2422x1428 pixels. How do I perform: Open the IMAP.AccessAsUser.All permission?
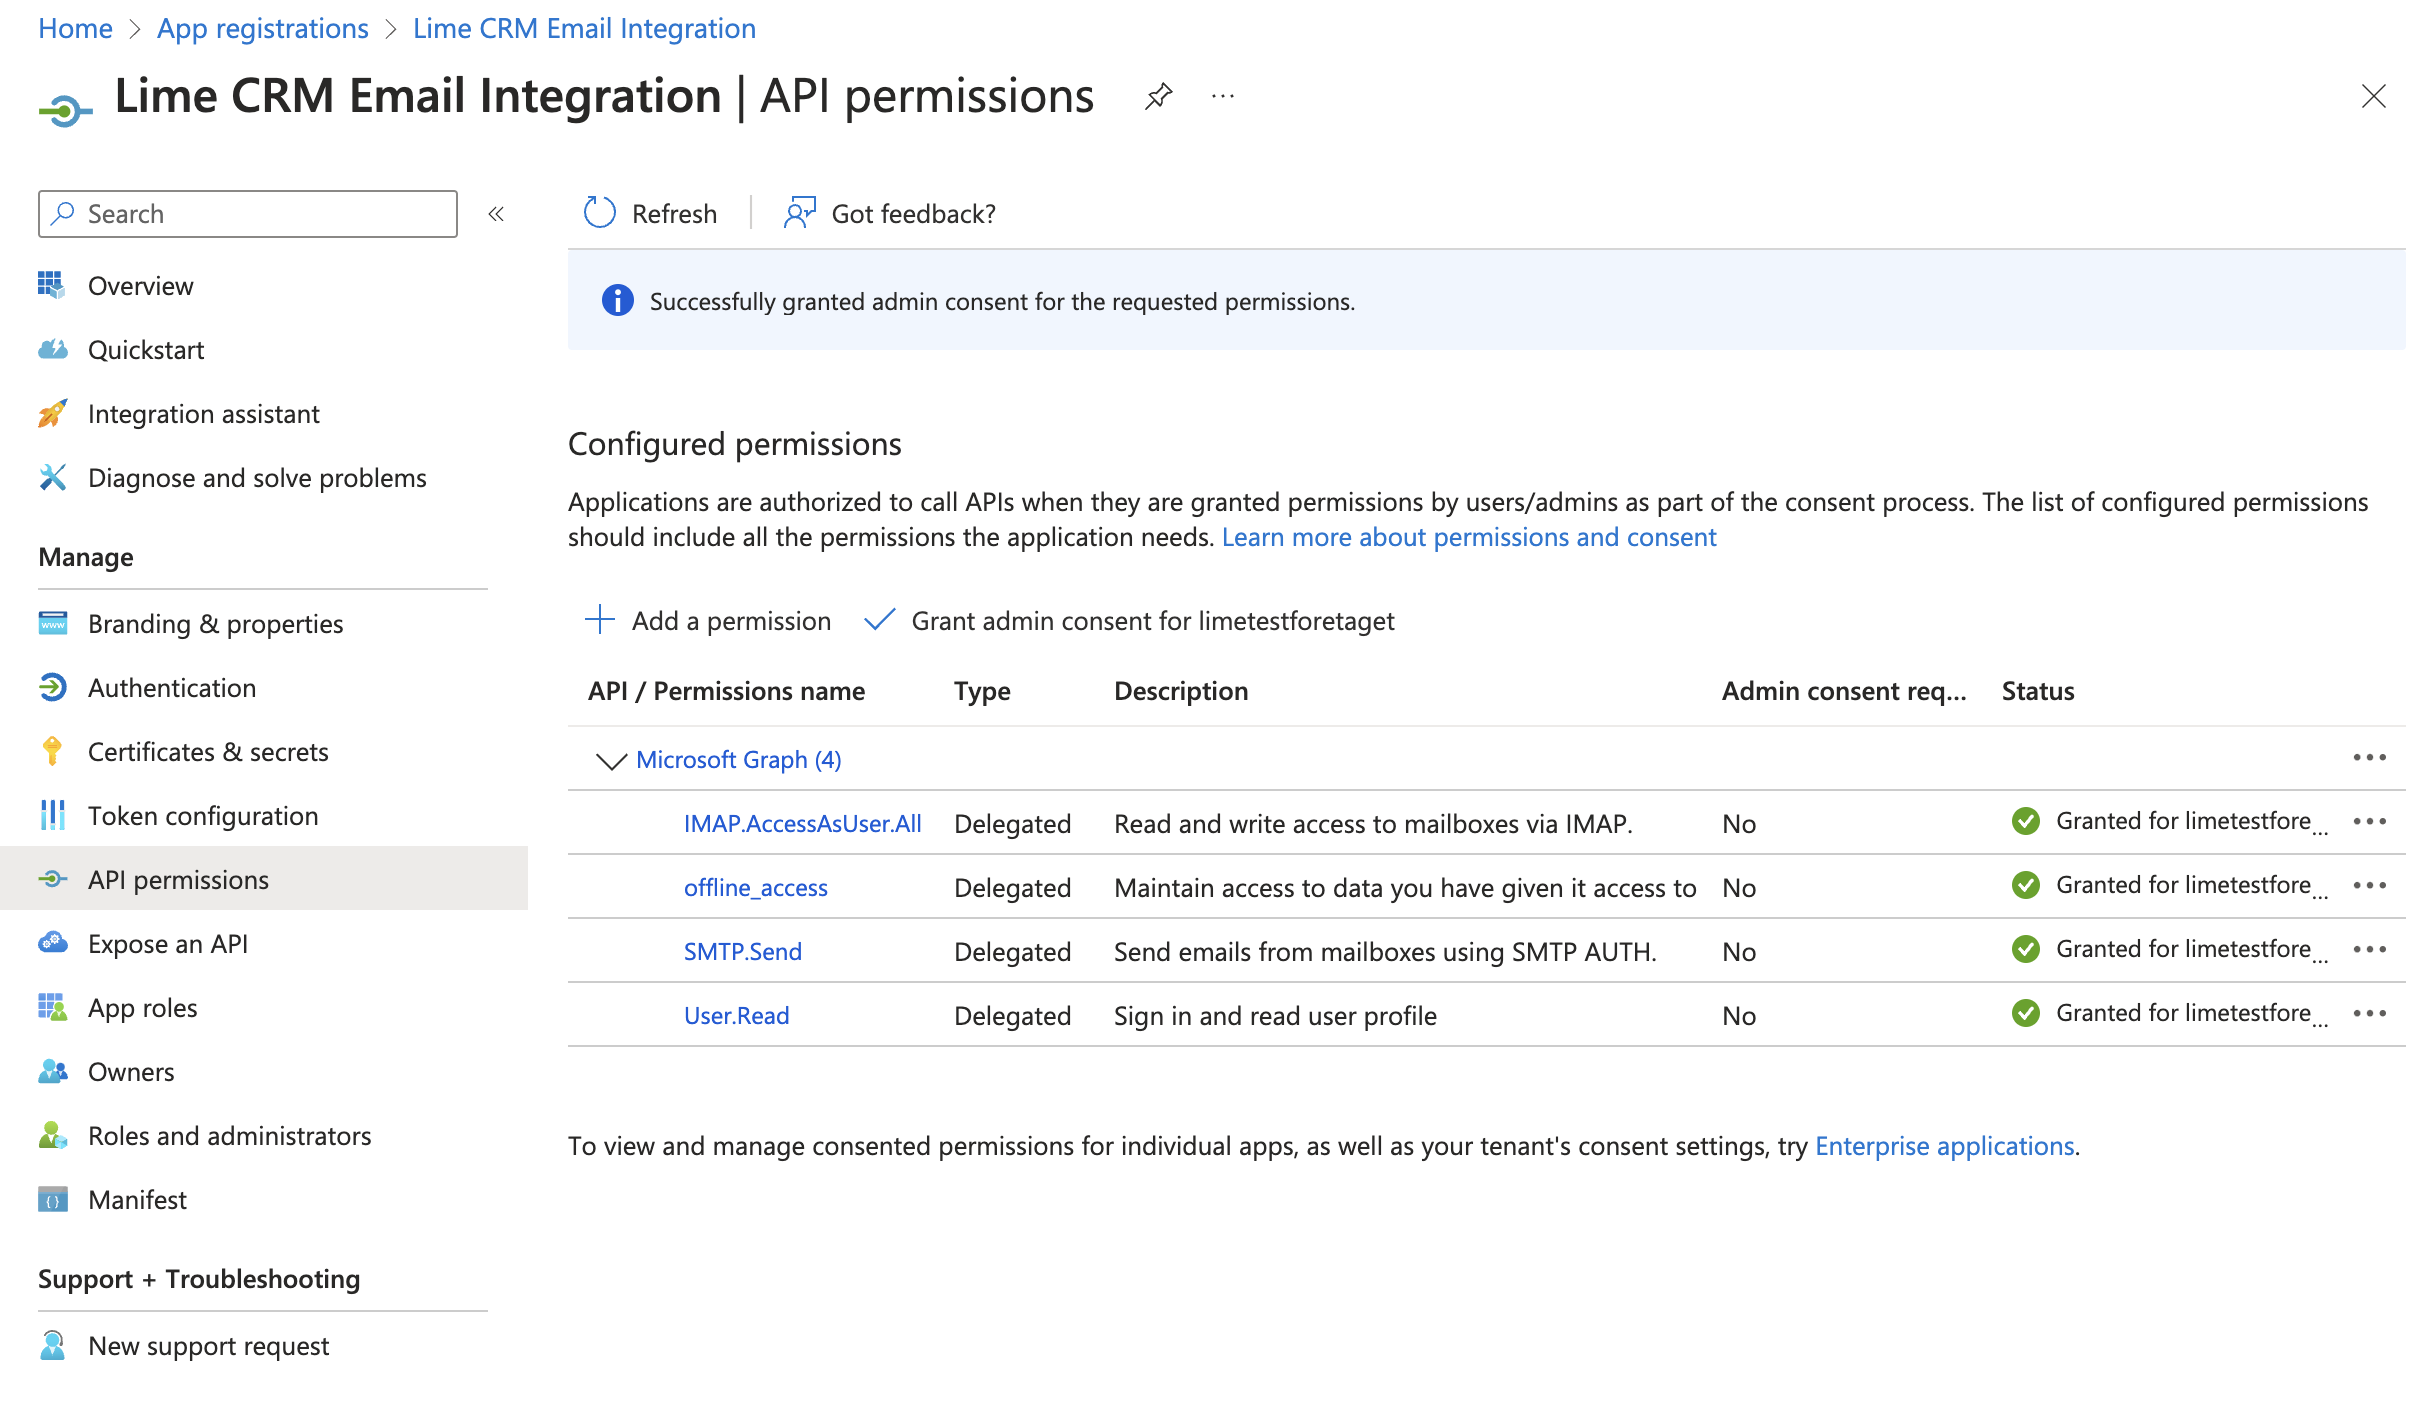pyautogui.click(x=803, y=824)
